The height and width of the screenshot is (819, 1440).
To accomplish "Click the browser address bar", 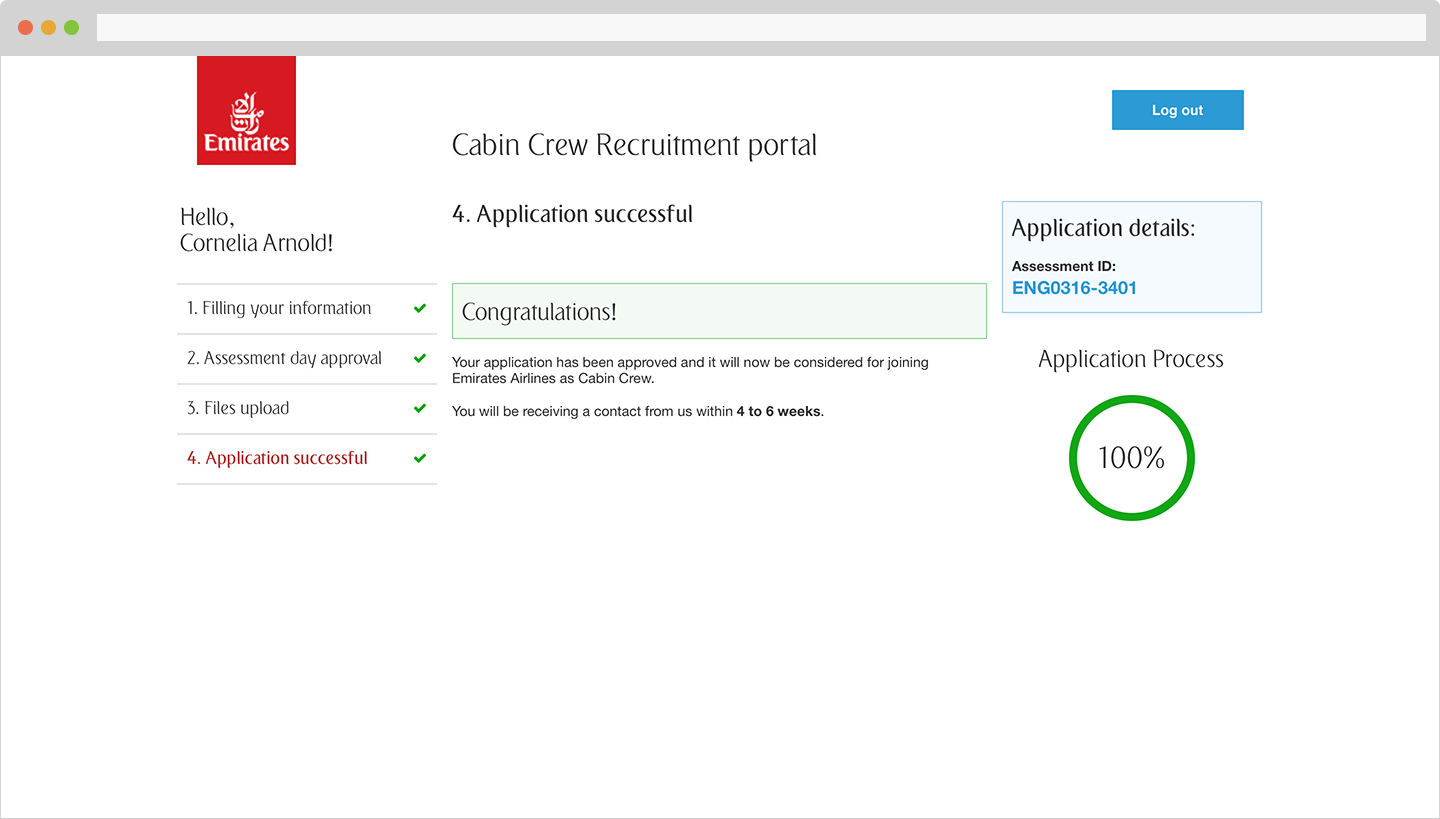I will 761,28.
